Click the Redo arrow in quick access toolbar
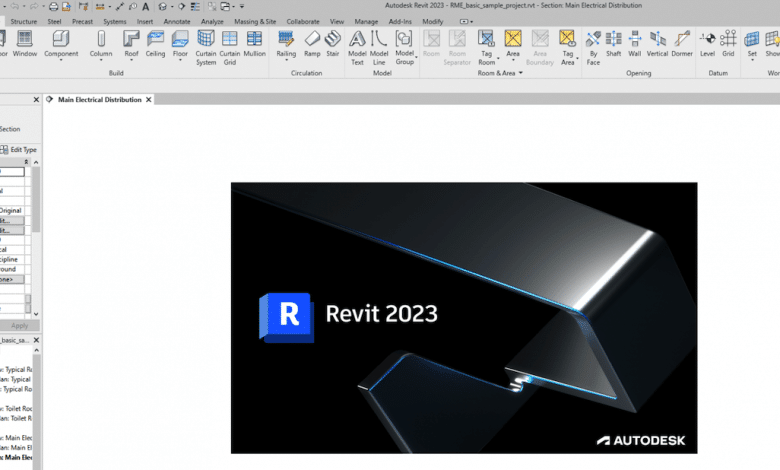Image resolution: width=780 pixels, height=470 pixels. (33, 6)
